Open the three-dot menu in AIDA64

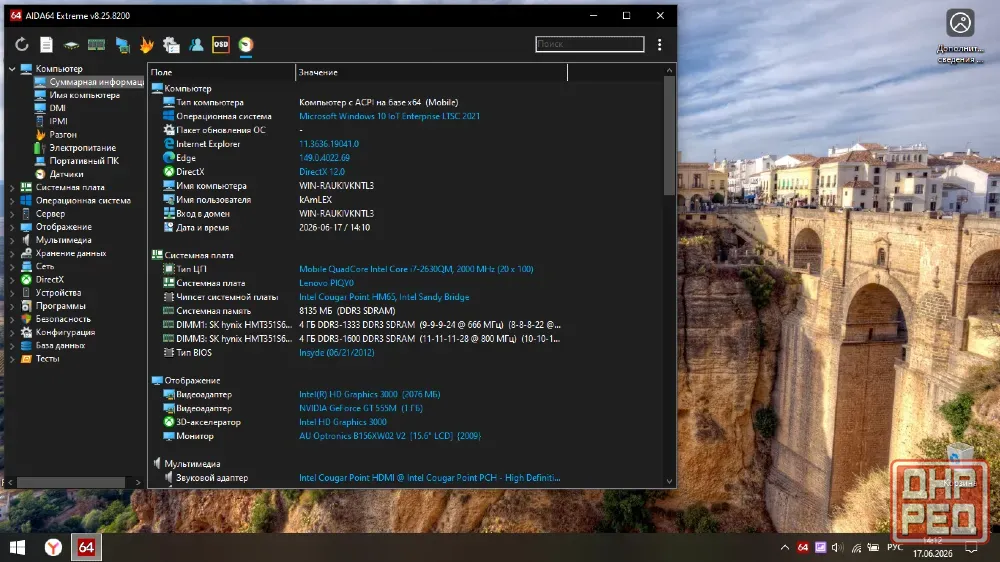[659, 45]
